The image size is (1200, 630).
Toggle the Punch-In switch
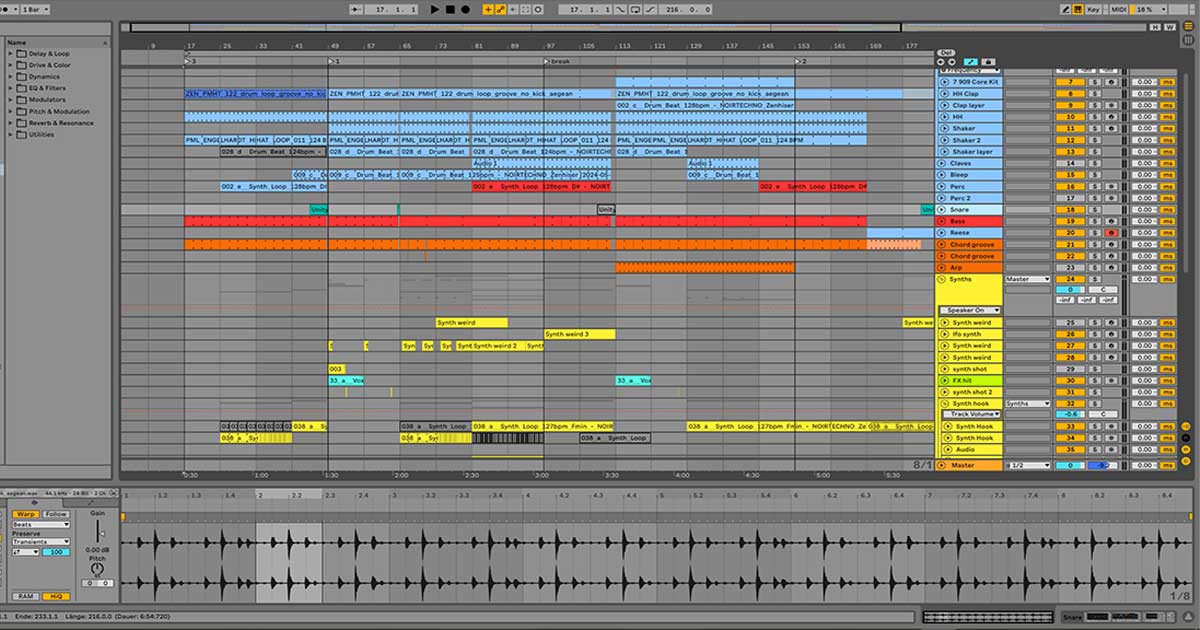click(621, 9)
